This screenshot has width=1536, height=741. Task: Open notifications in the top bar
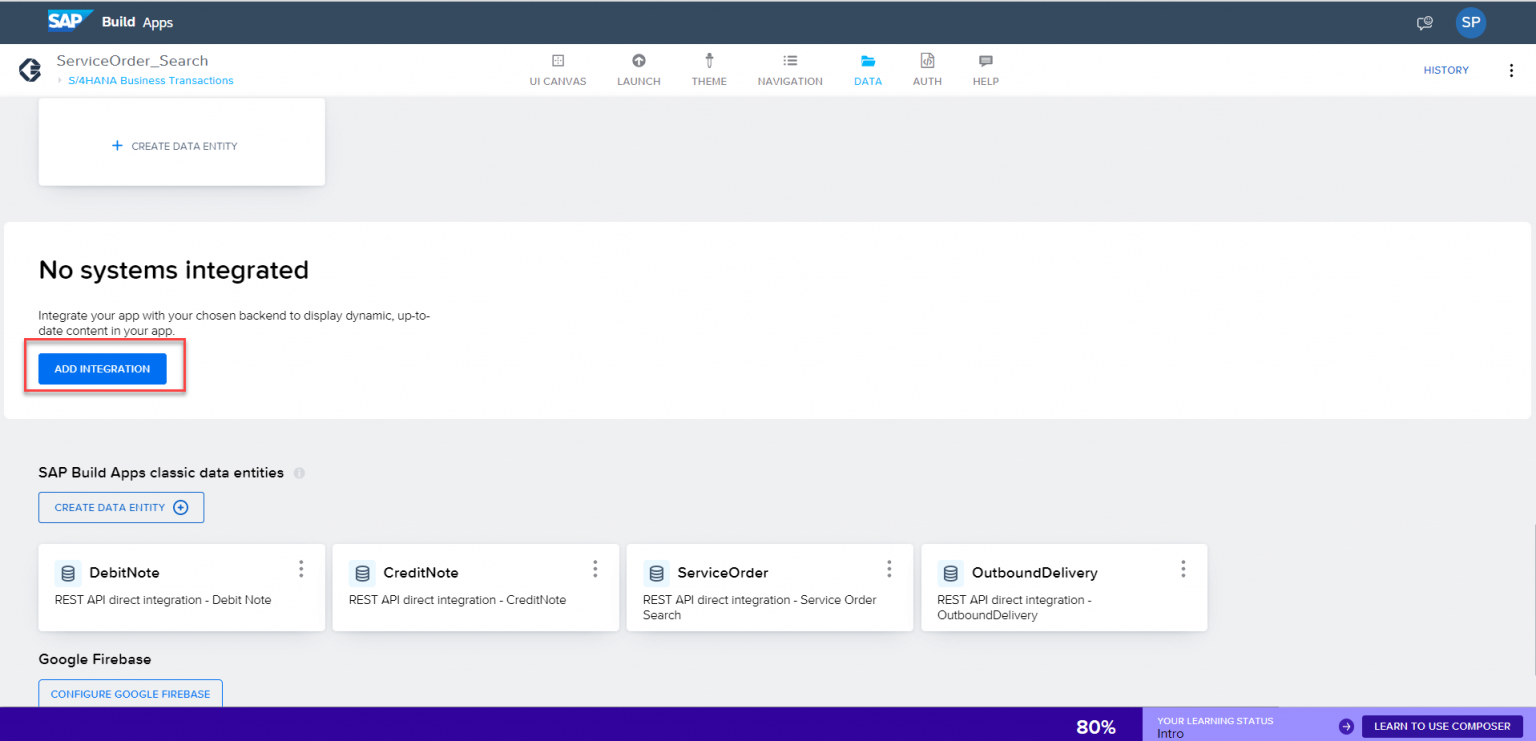pyautogui.click(x=1424, y=22)
